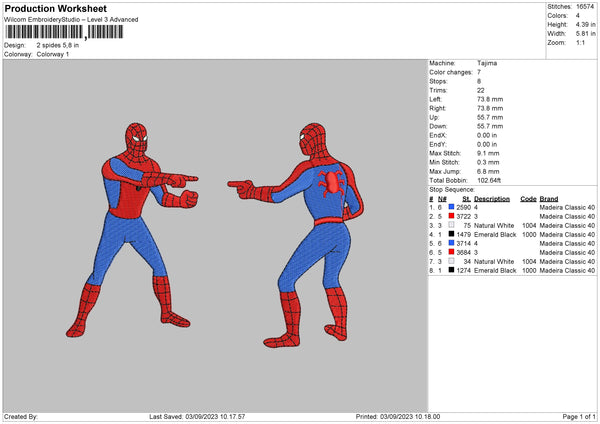Click the red swatch beside 3722 stitches
The height and width of the screenshot is (424, 600).
[452, 216]
